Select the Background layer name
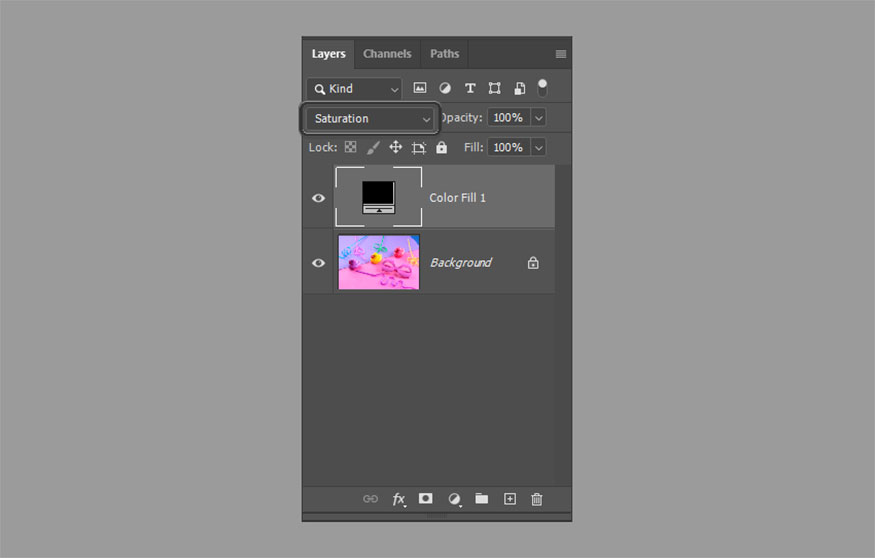The image size is (875, 558). 461,263
